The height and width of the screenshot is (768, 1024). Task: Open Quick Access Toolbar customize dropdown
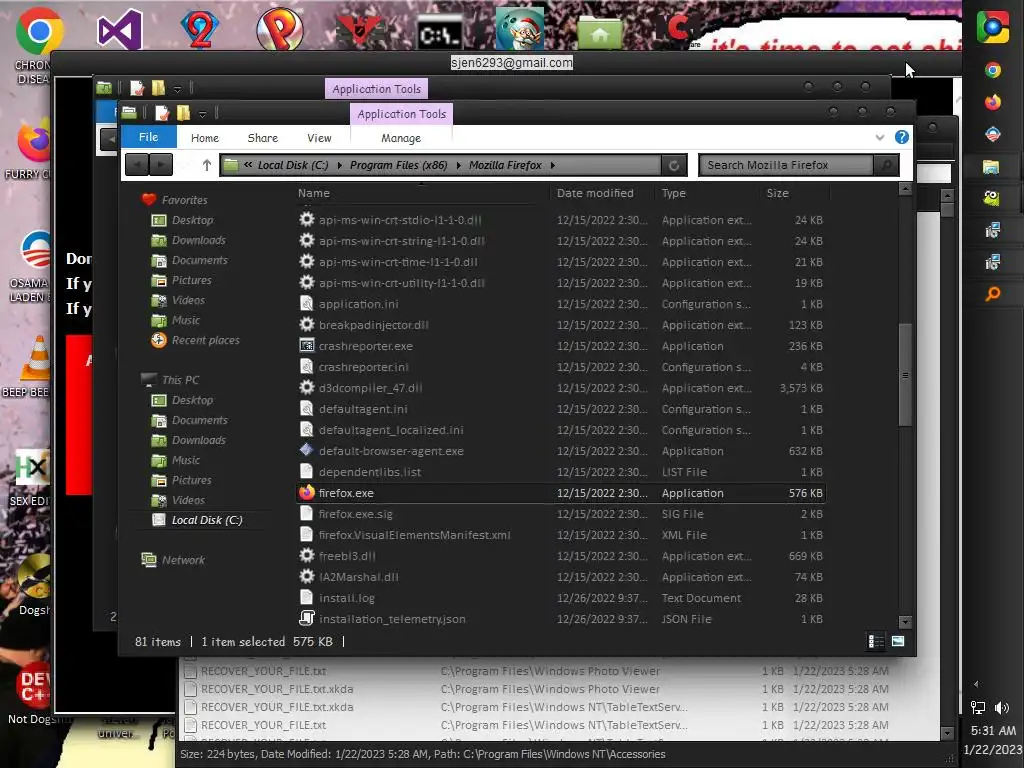tap(202, 114)
